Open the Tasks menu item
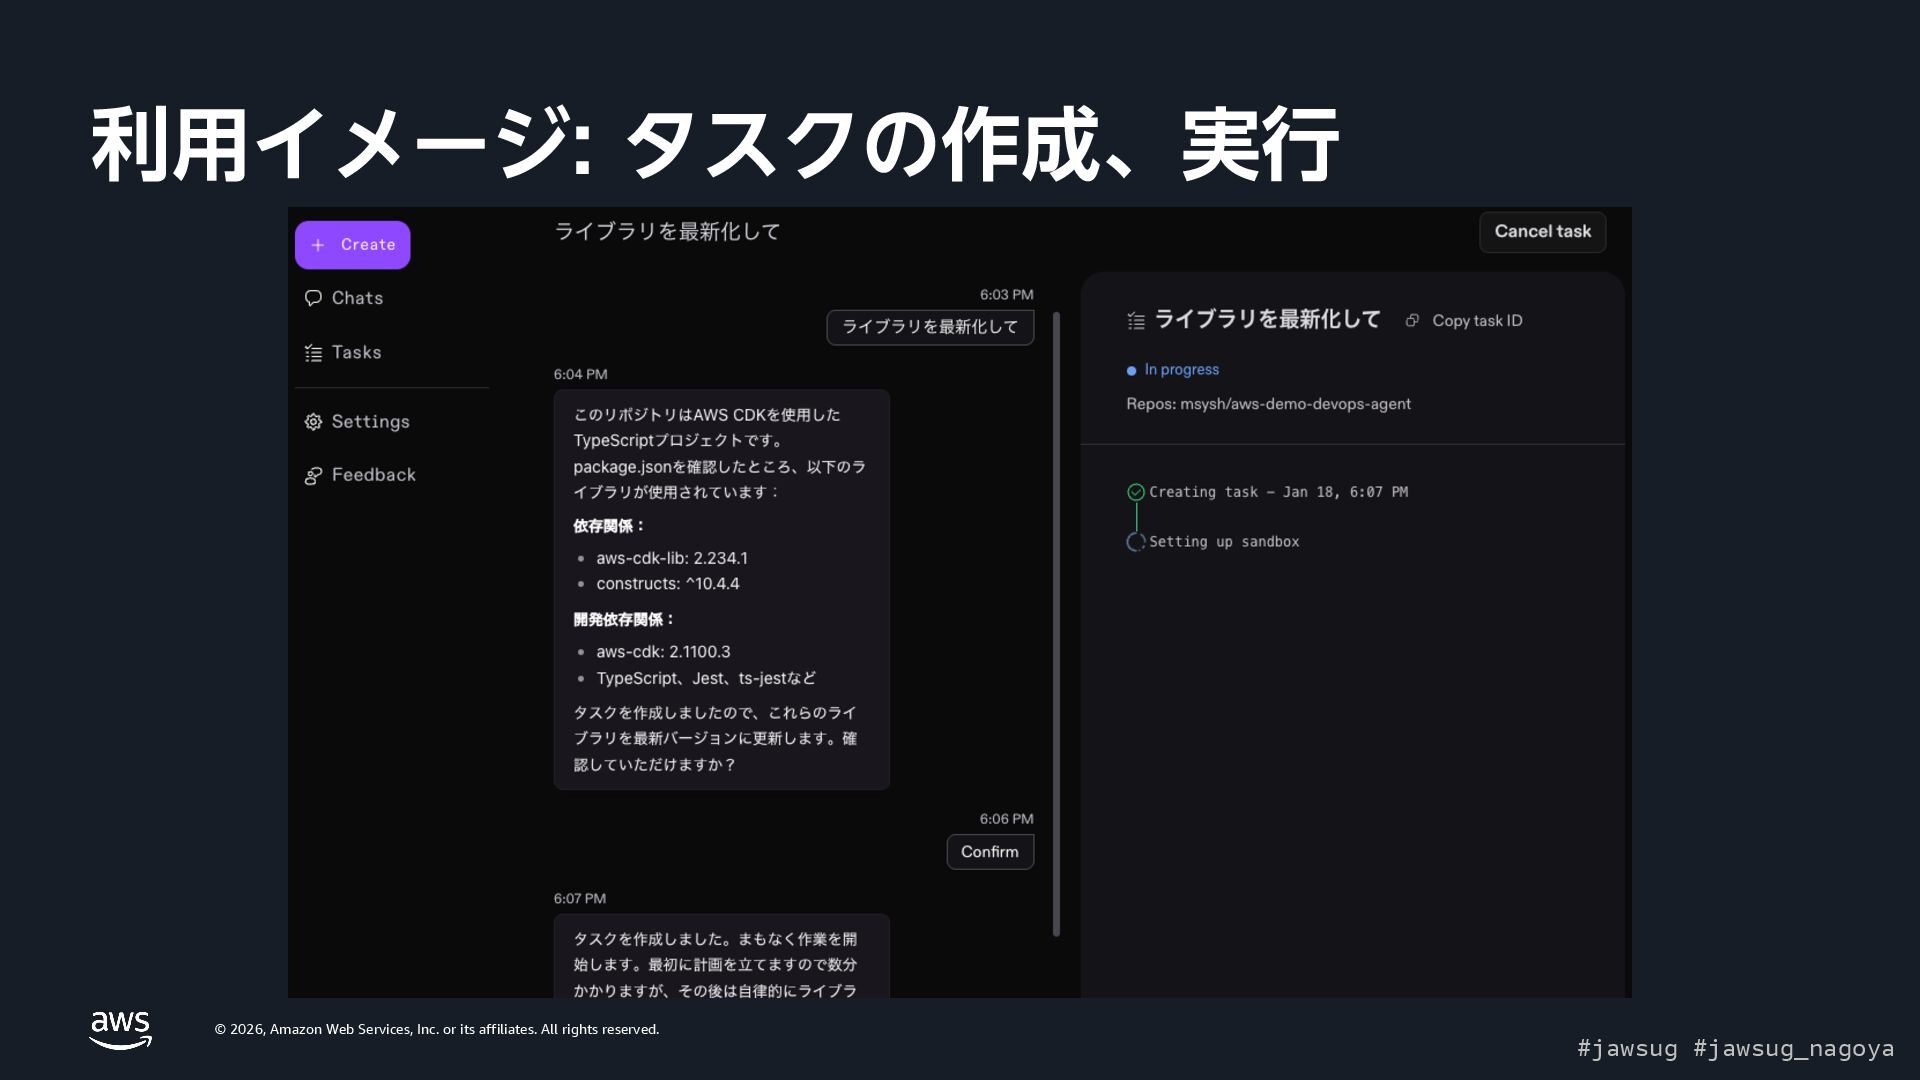The width and height of the screenshot is (1920, 1080). (x=356, y=353)
